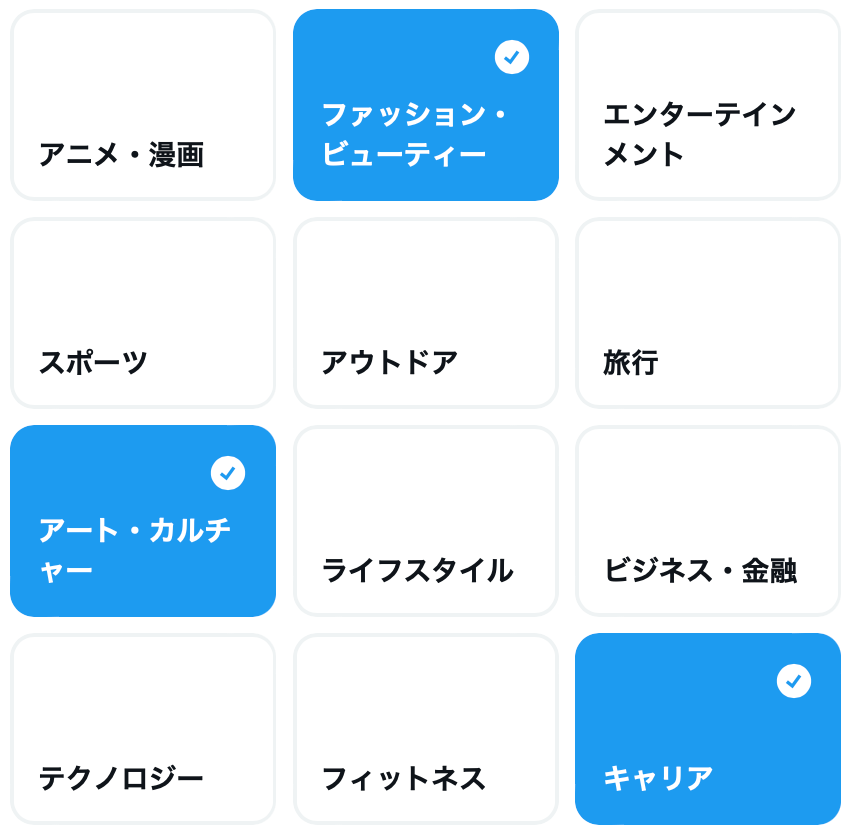This screenshot has width=854, height=837.
Task: Select the スポーツ interest card
Action: point(143,313)
